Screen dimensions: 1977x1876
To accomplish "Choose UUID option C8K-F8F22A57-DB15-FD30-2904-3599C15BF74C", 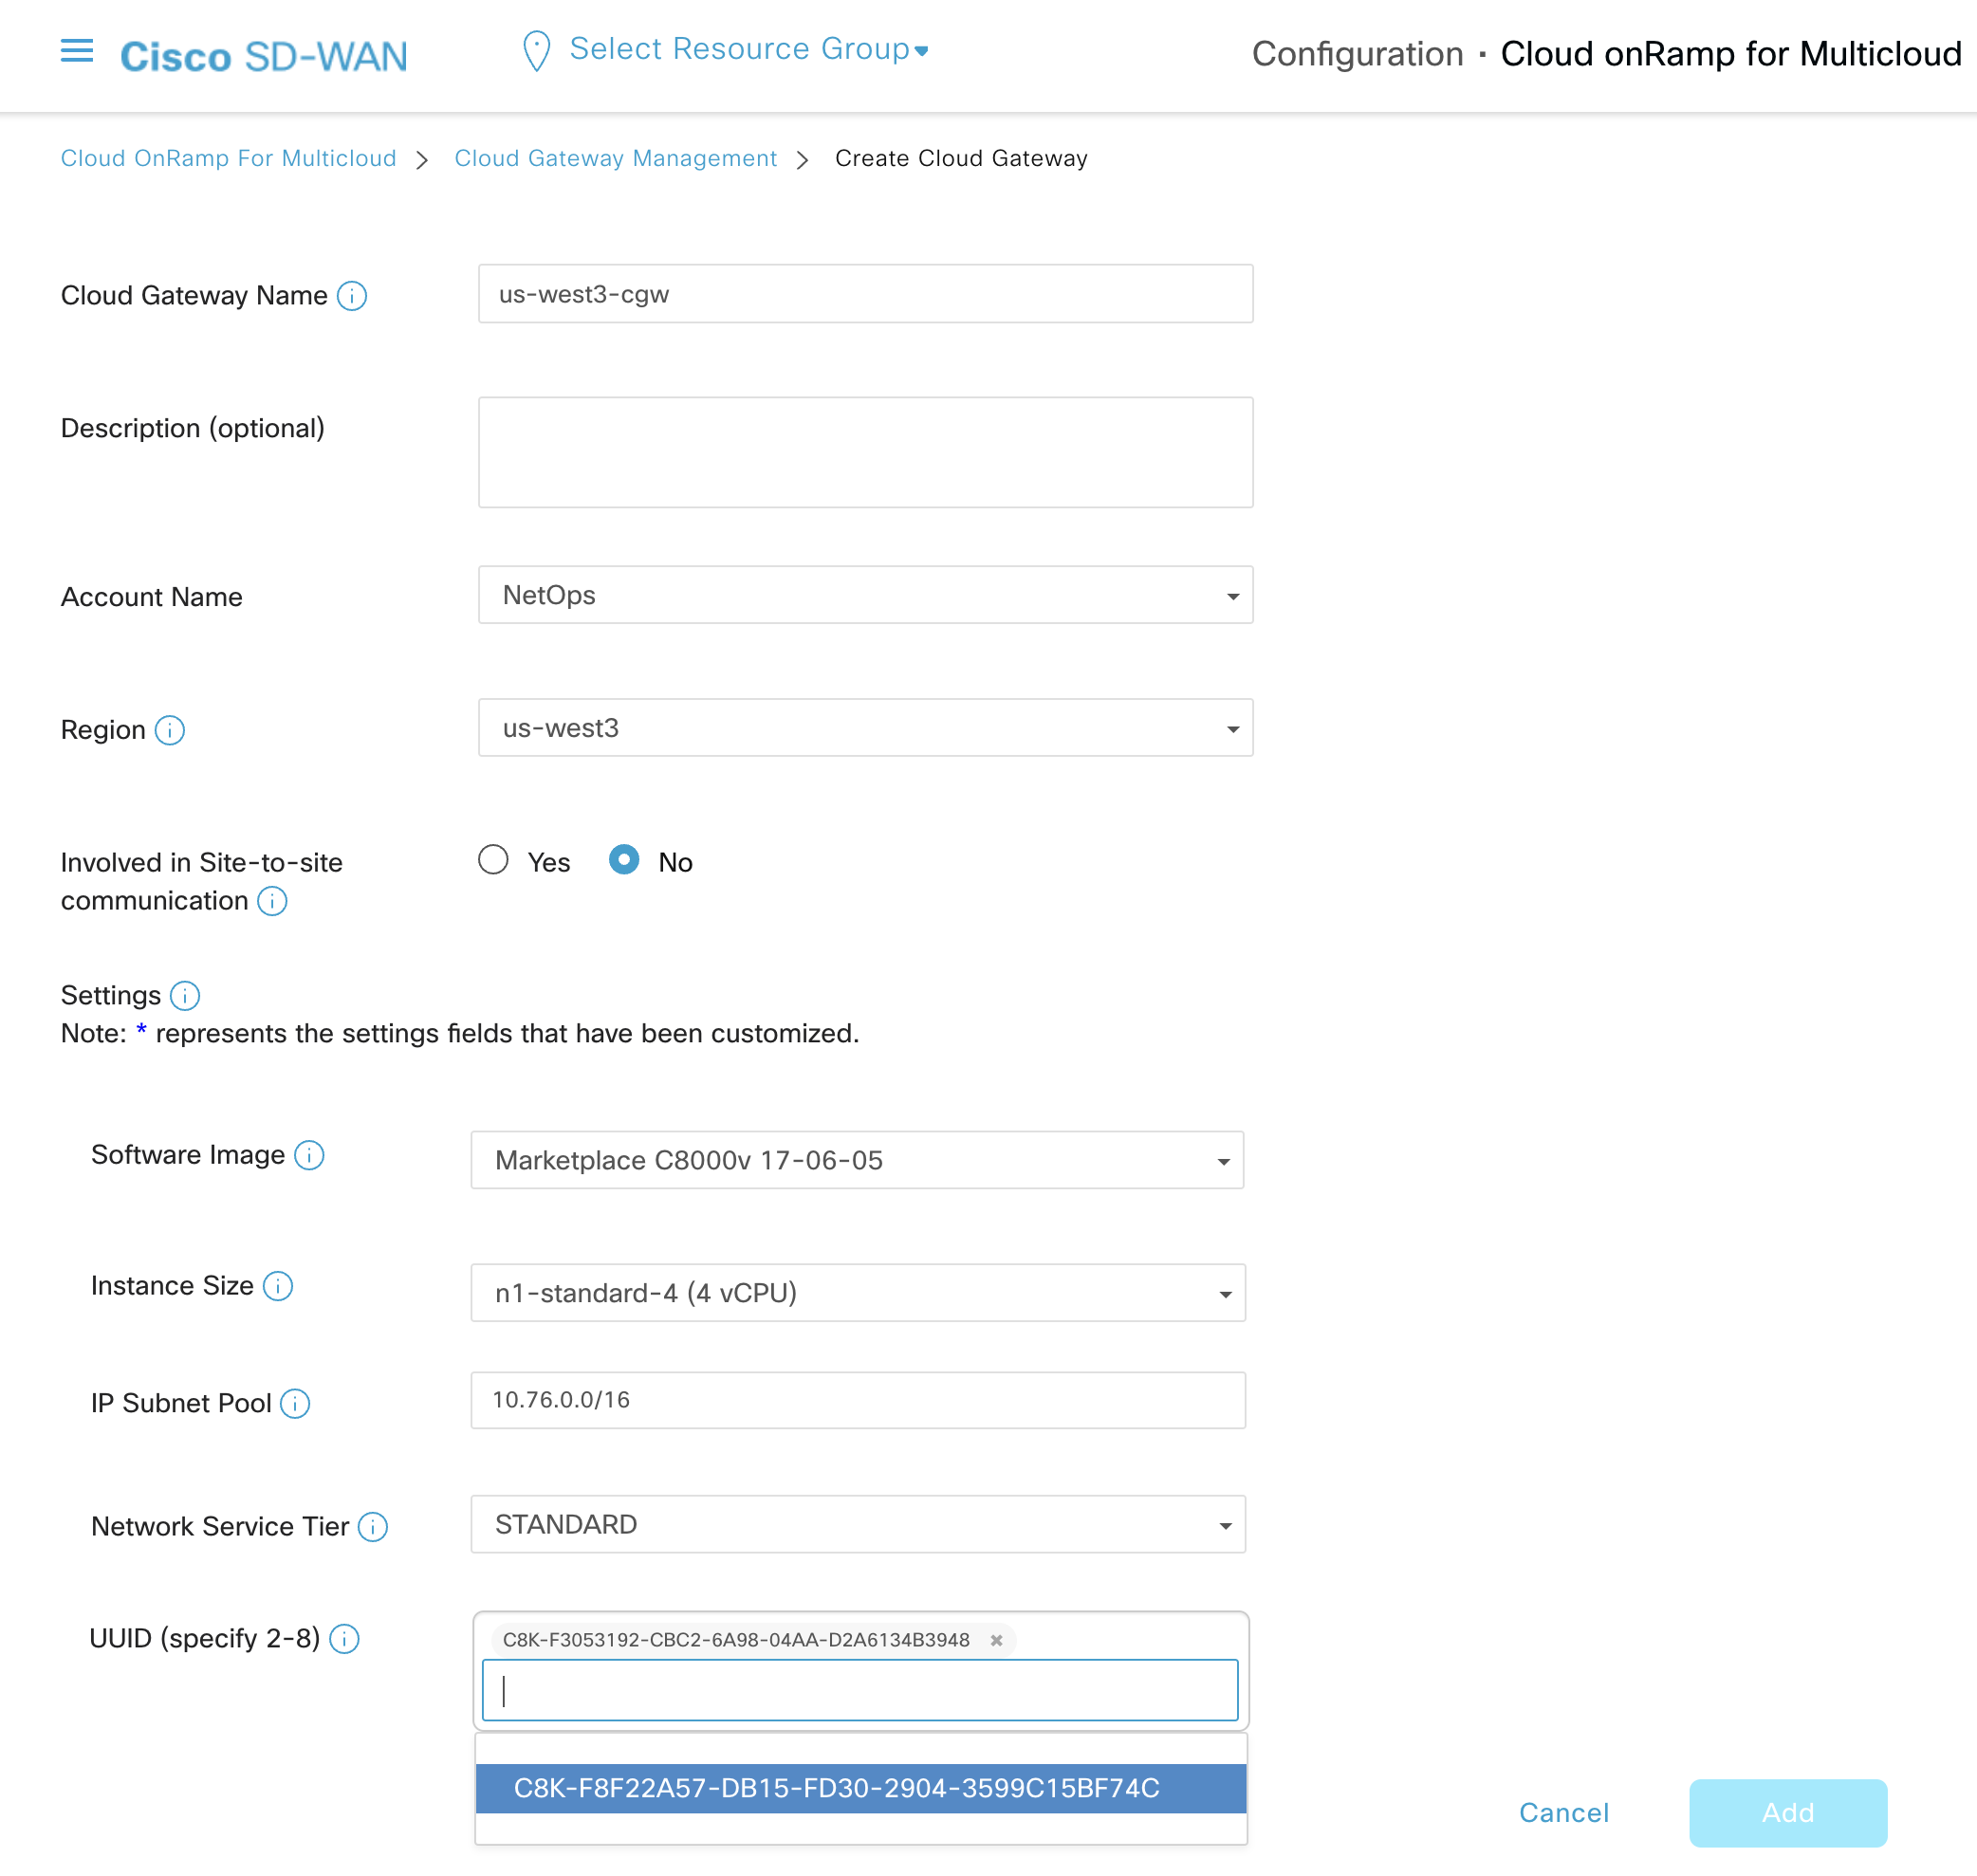I will point(861,1788).
